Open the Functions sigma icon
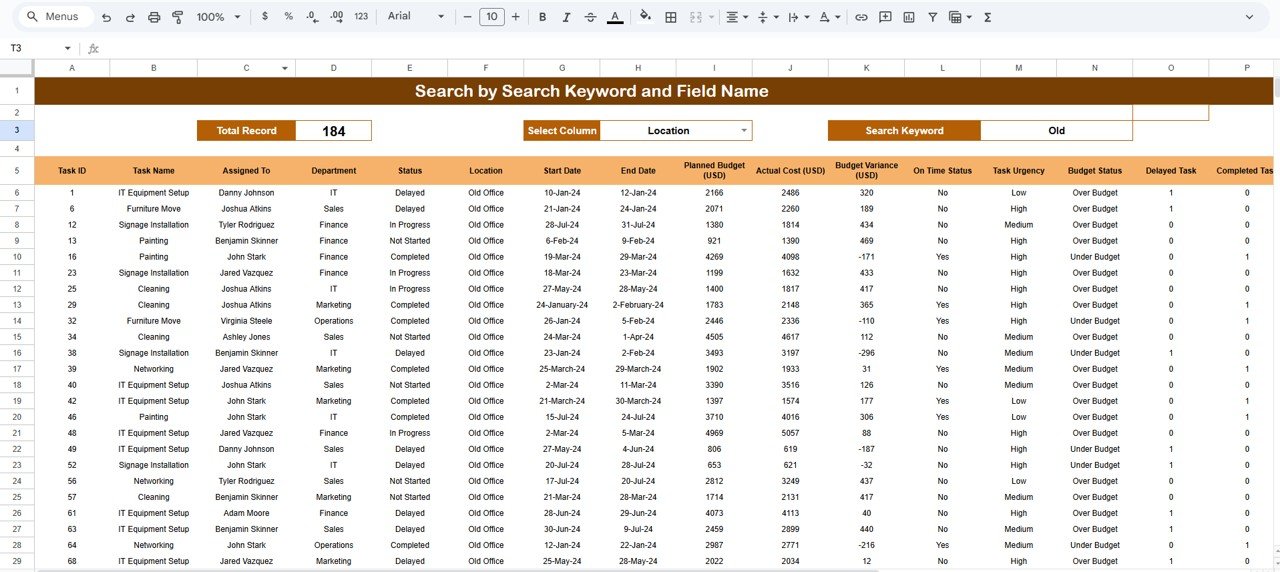Image resolution: width=1280 pixels, height=572 pixels. tap(988, 17)
